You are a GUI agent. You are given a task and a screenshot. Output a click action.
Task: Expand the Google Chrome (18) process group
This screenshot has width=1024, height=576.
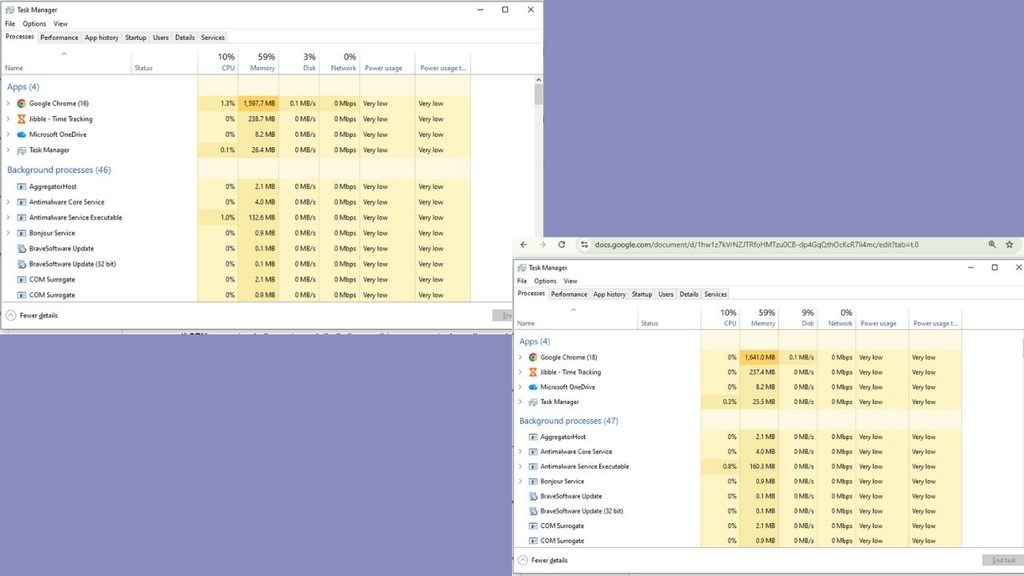coord(520,357)
